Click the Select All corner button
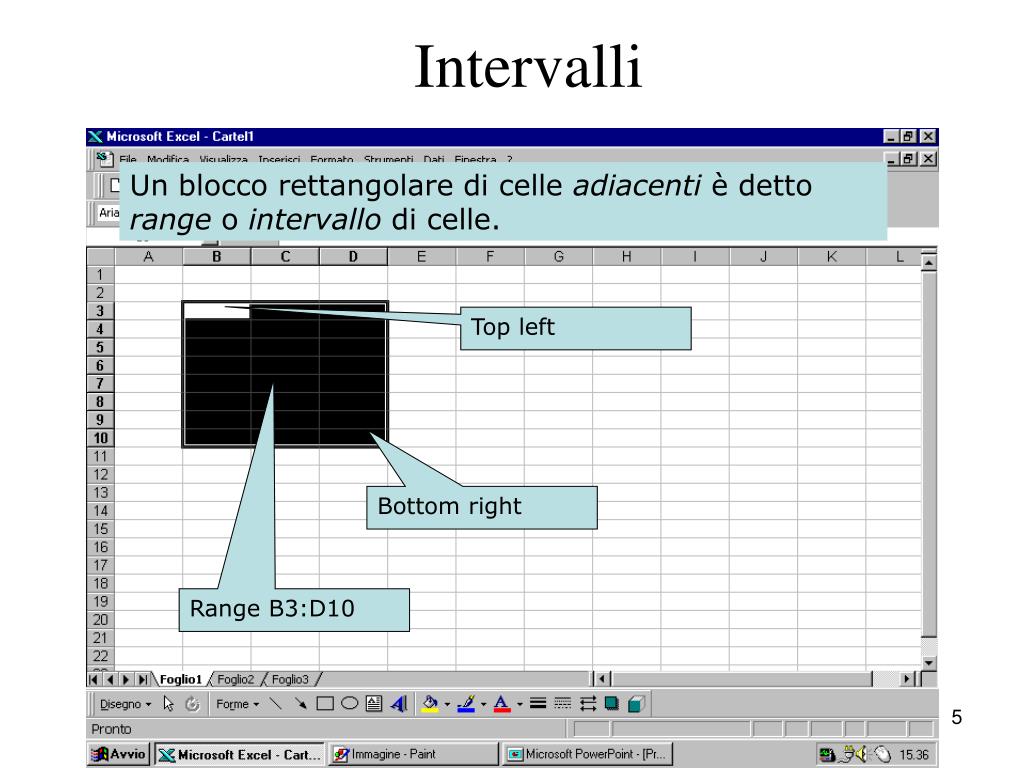 [x=101, y=257]
